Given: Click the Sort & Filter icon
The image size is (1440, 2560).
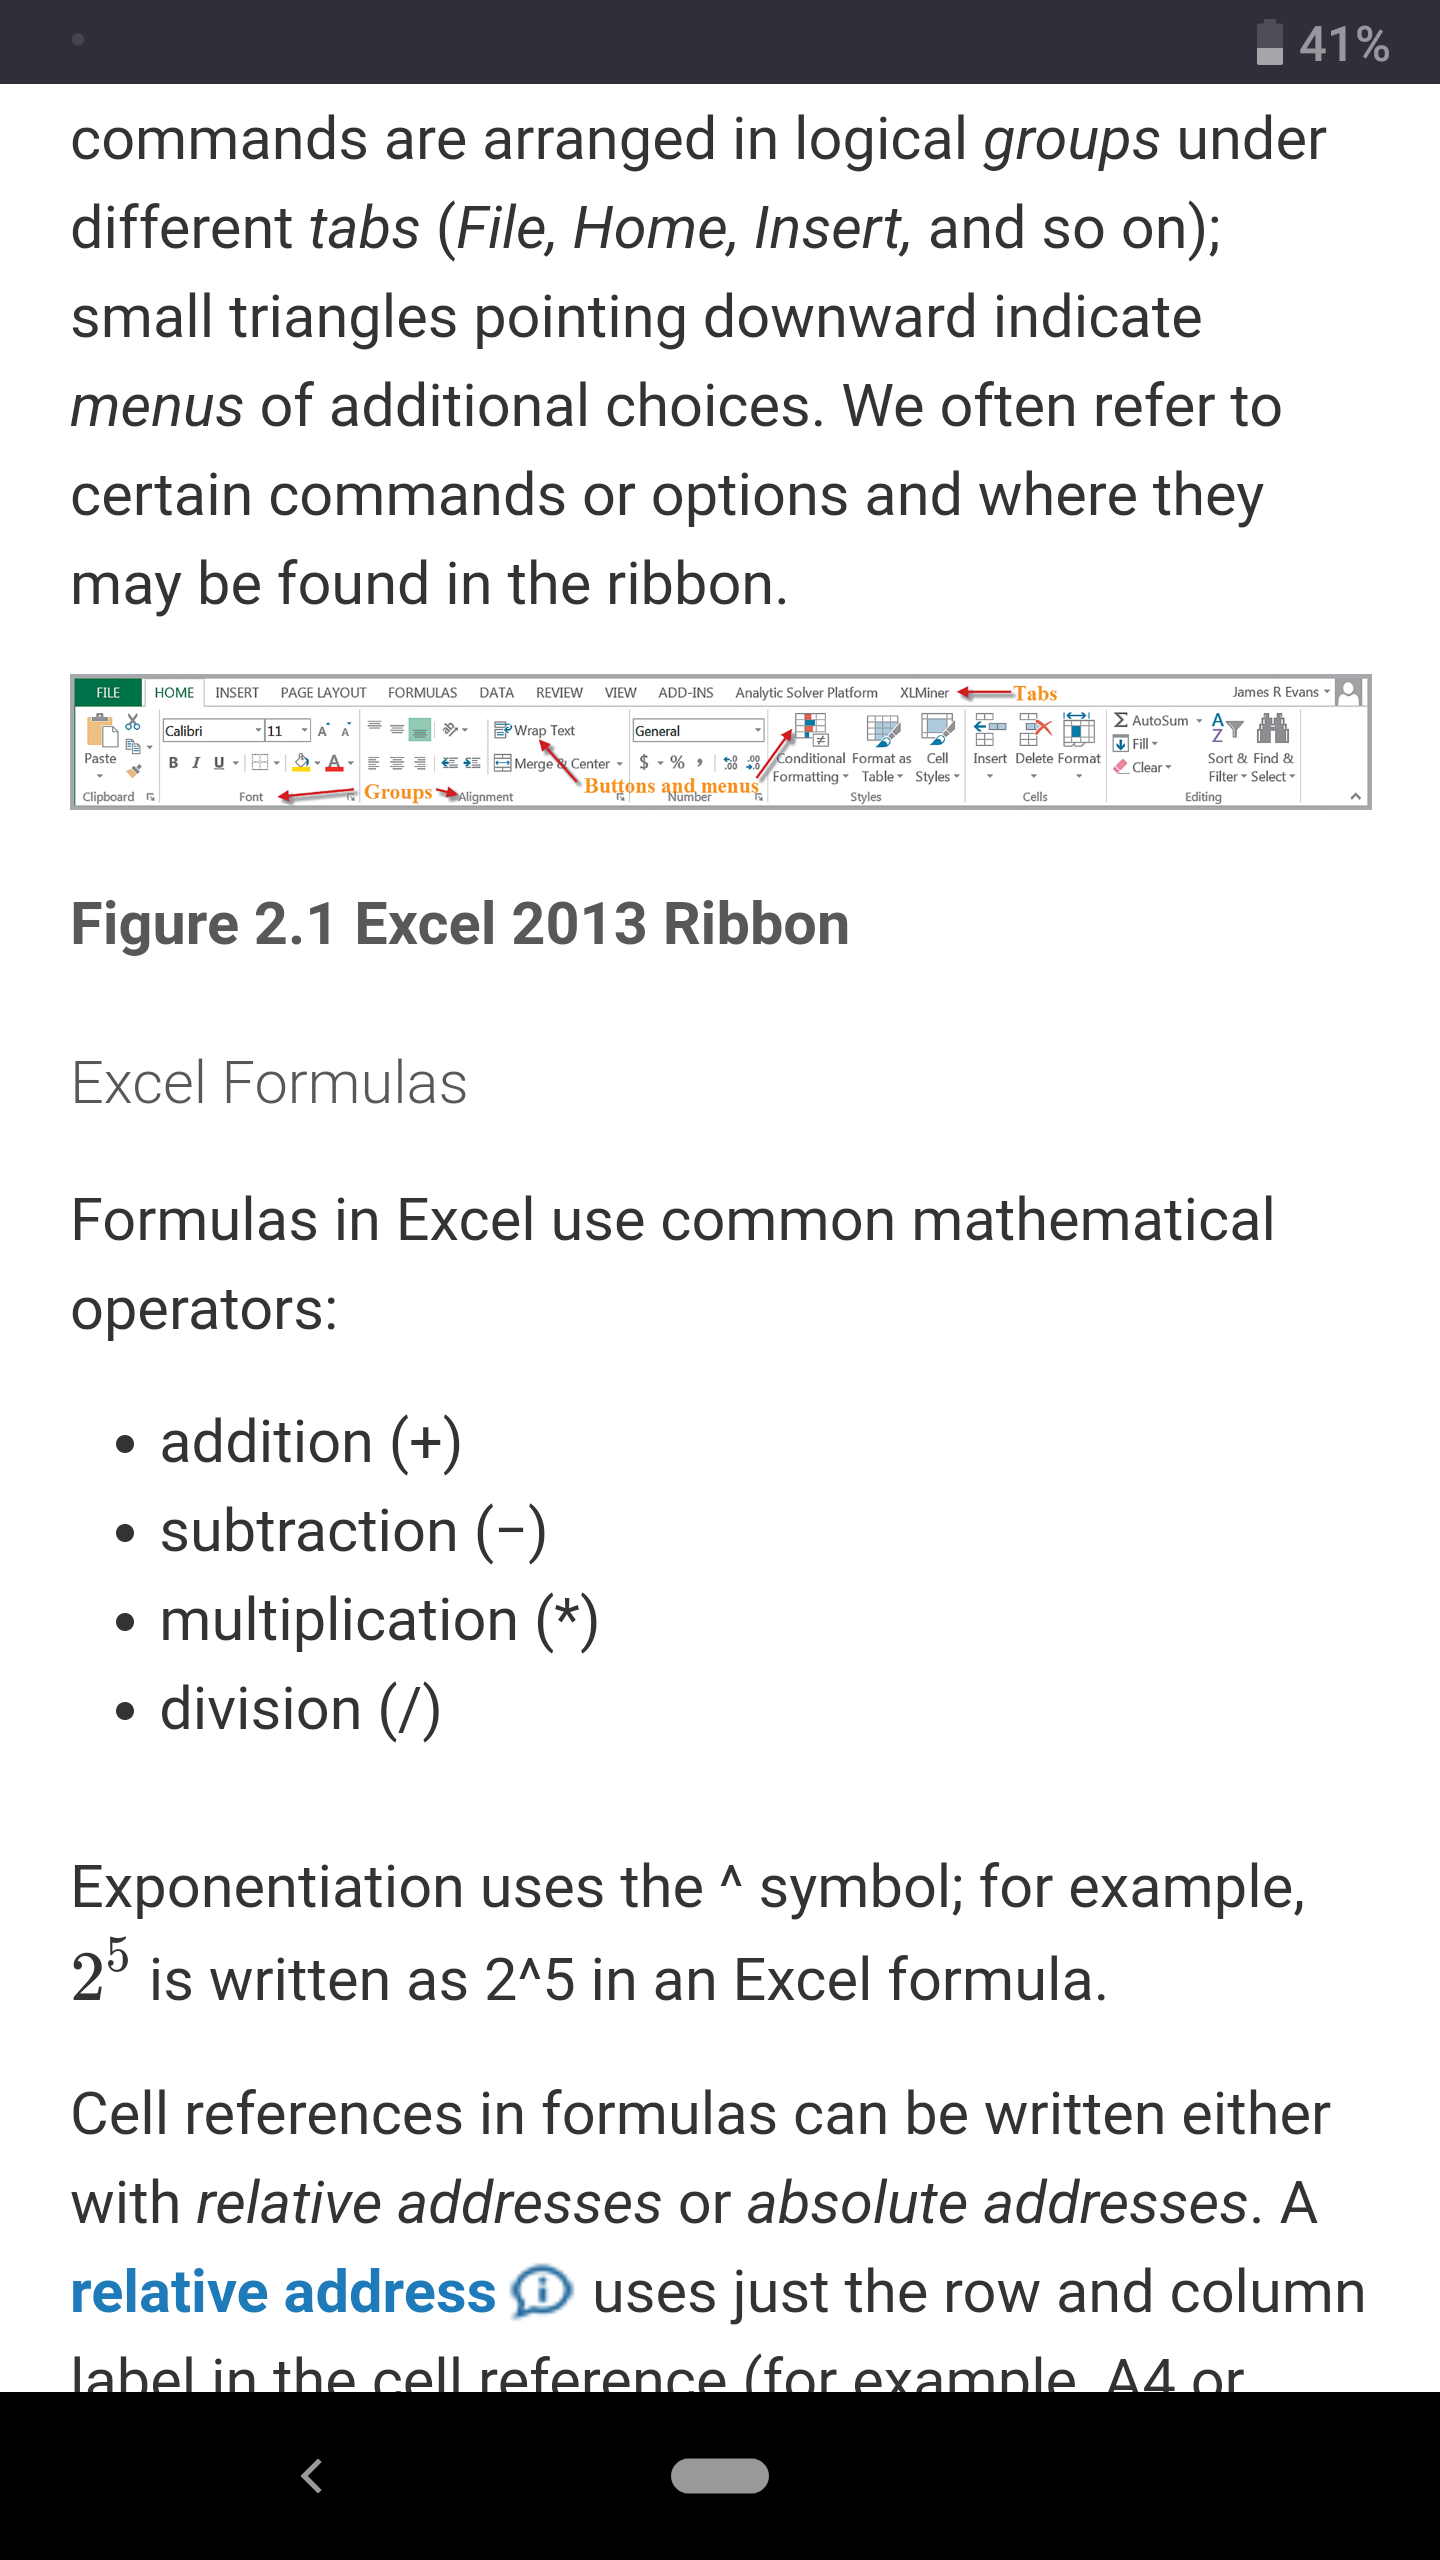Looking at the screenshot, I should (x=1227, y=729).
